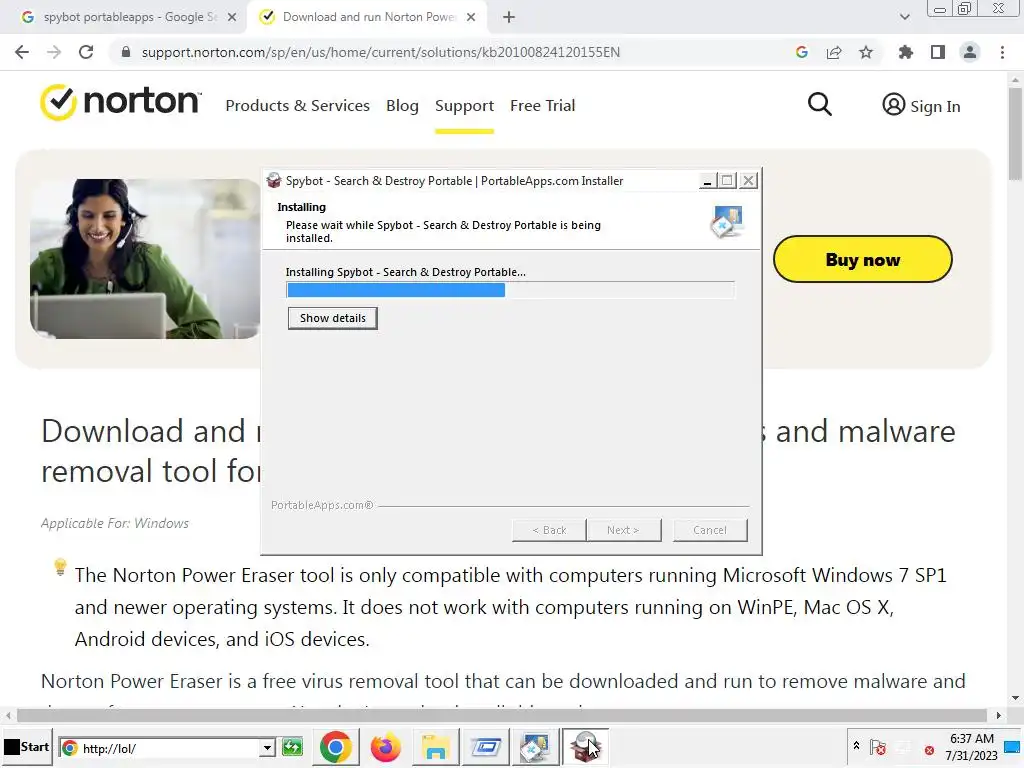This screenshot has width=1024, height=768.
Task: Click the flag security tray icon
Action: 878,748
